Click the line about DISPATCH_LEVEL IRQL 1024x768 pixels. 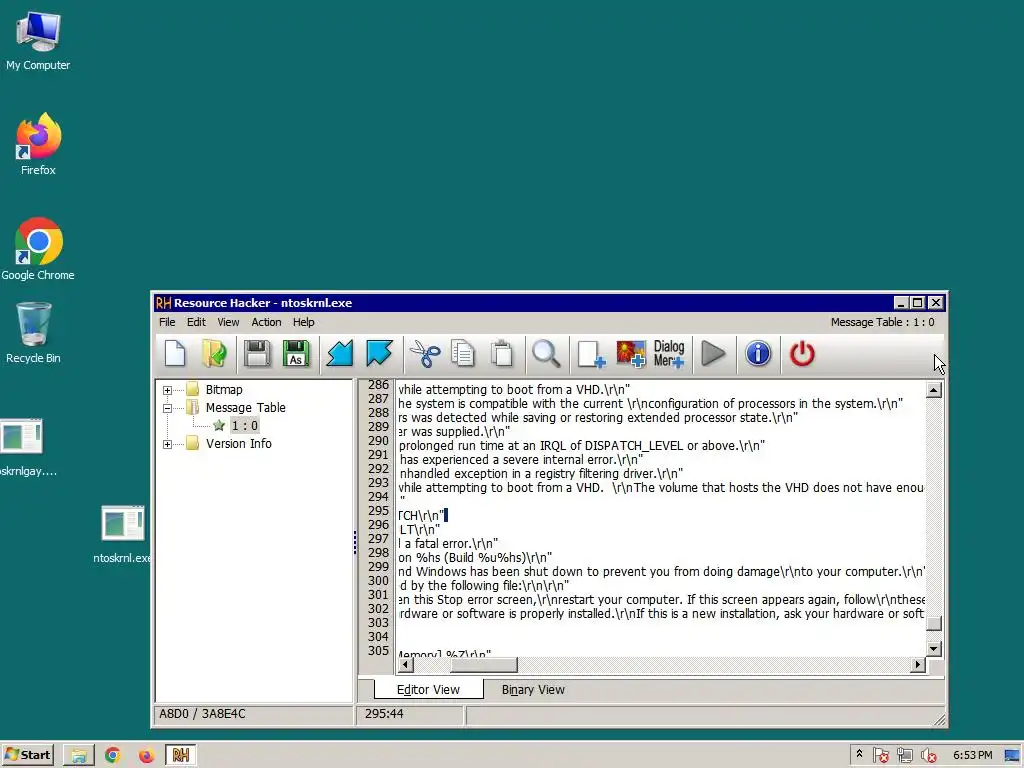point(581,446)
